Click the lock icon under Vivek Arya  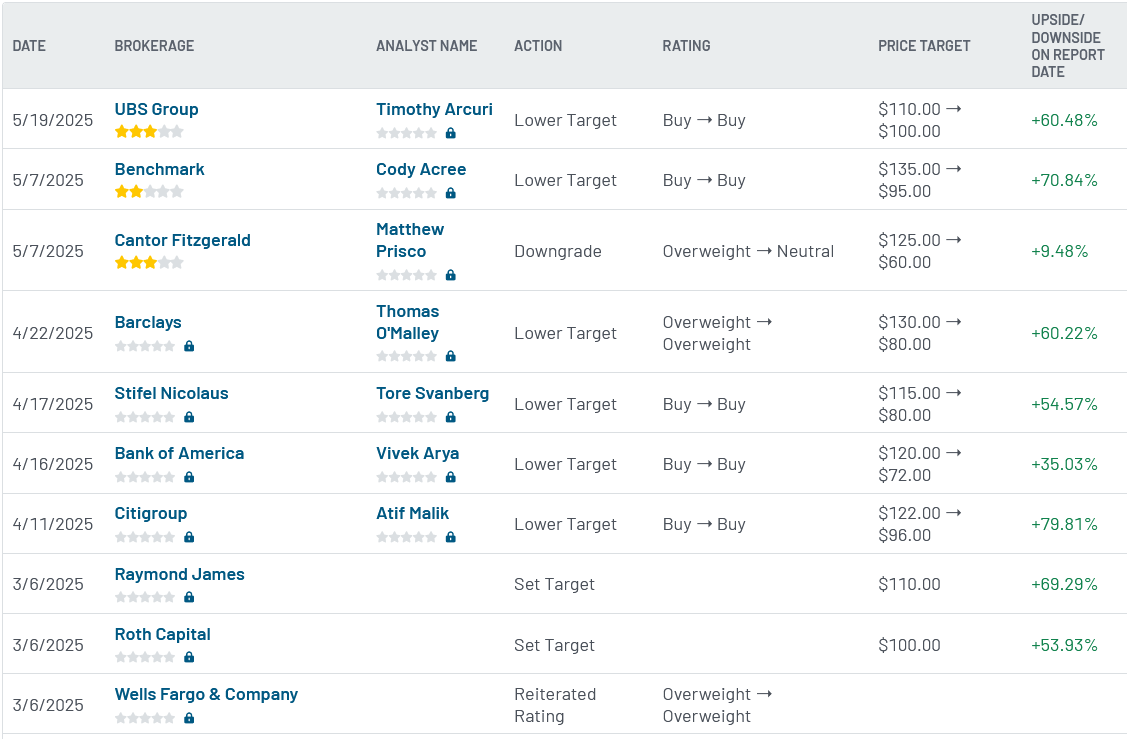(x=451, y=477)
